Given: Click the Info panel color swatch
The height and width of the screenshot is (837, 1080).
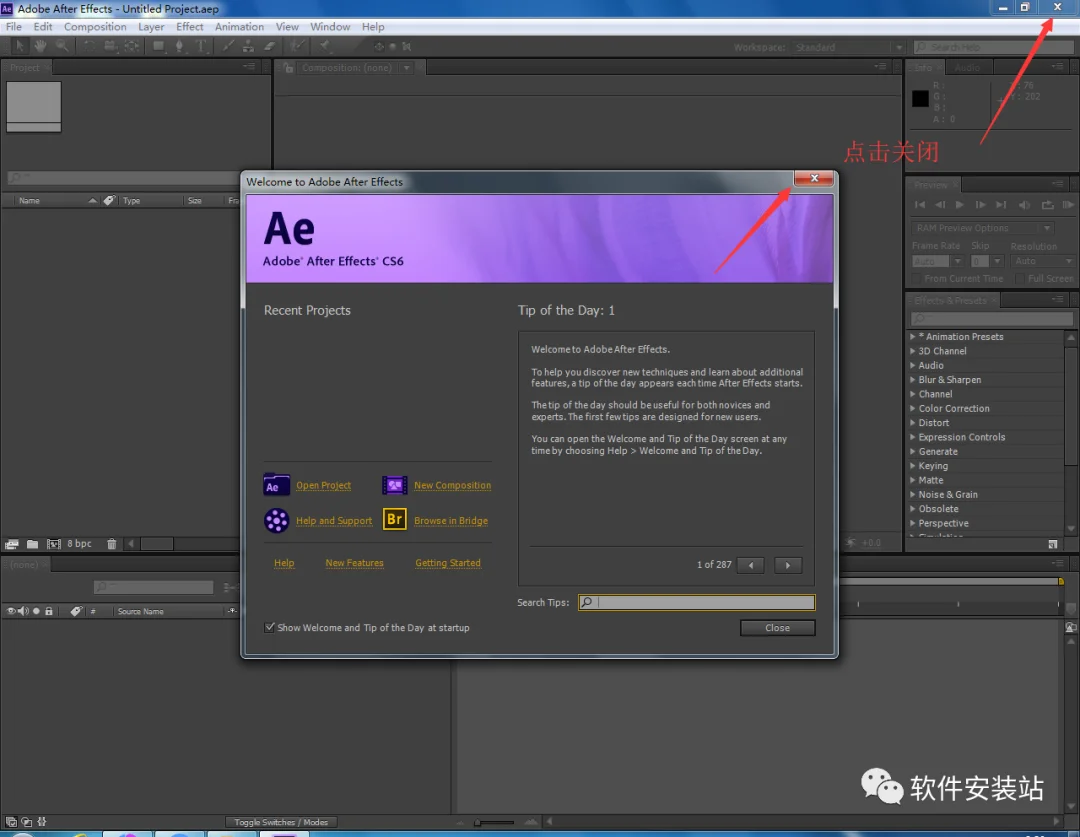Looking at the screenshot, I should pos(920,99).
